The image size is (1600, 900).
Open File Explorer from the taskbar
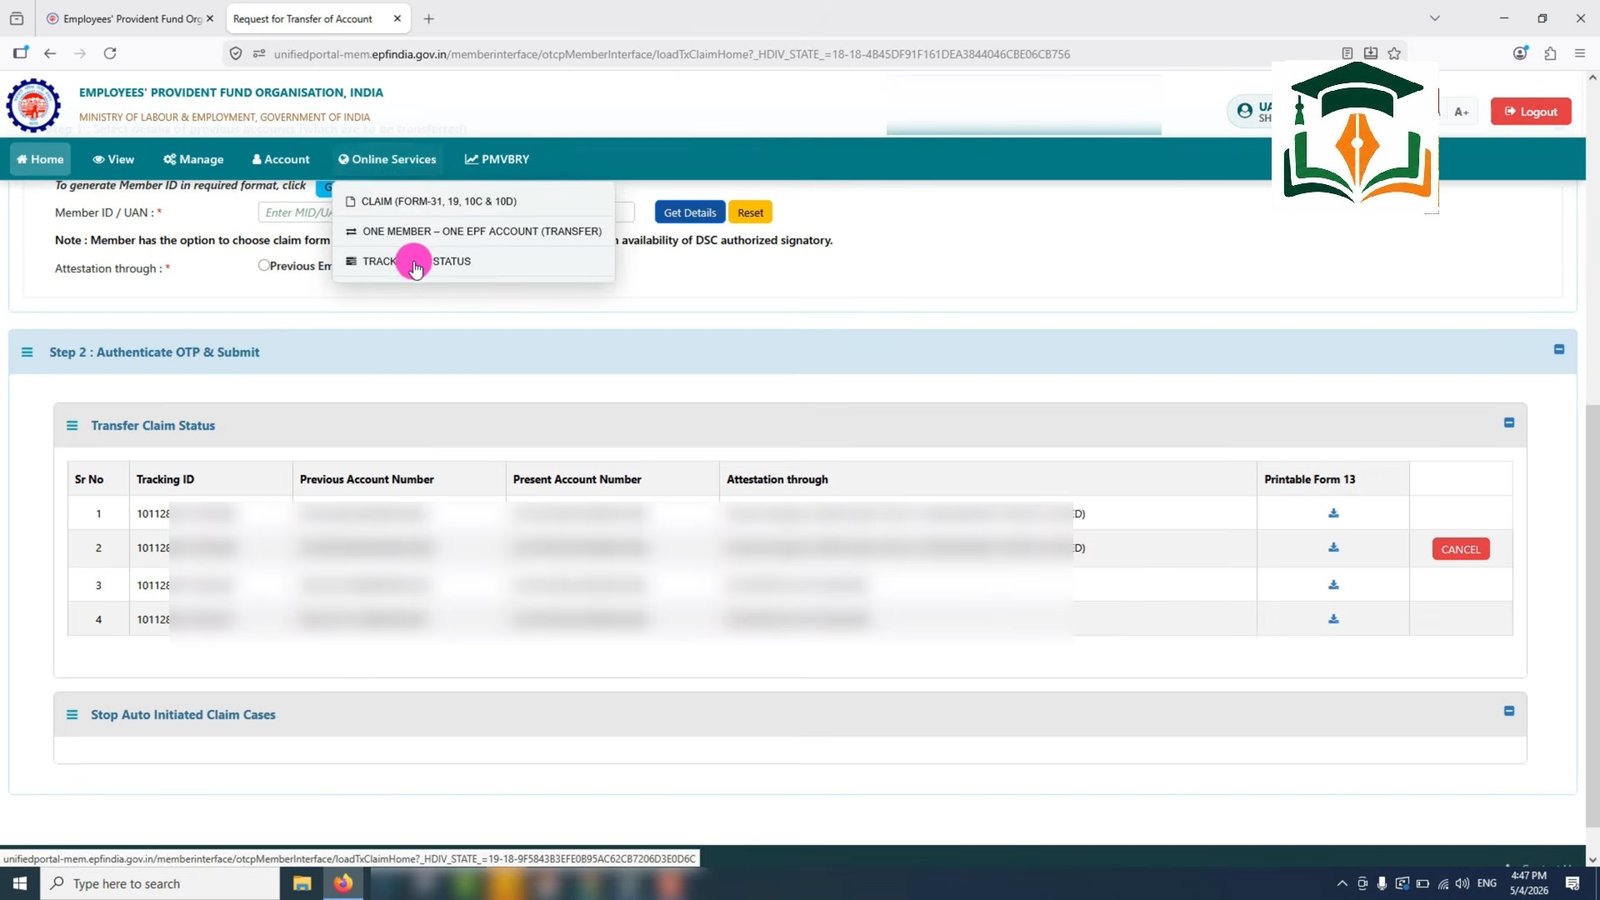pyautogui.click(x=302, y=883)
